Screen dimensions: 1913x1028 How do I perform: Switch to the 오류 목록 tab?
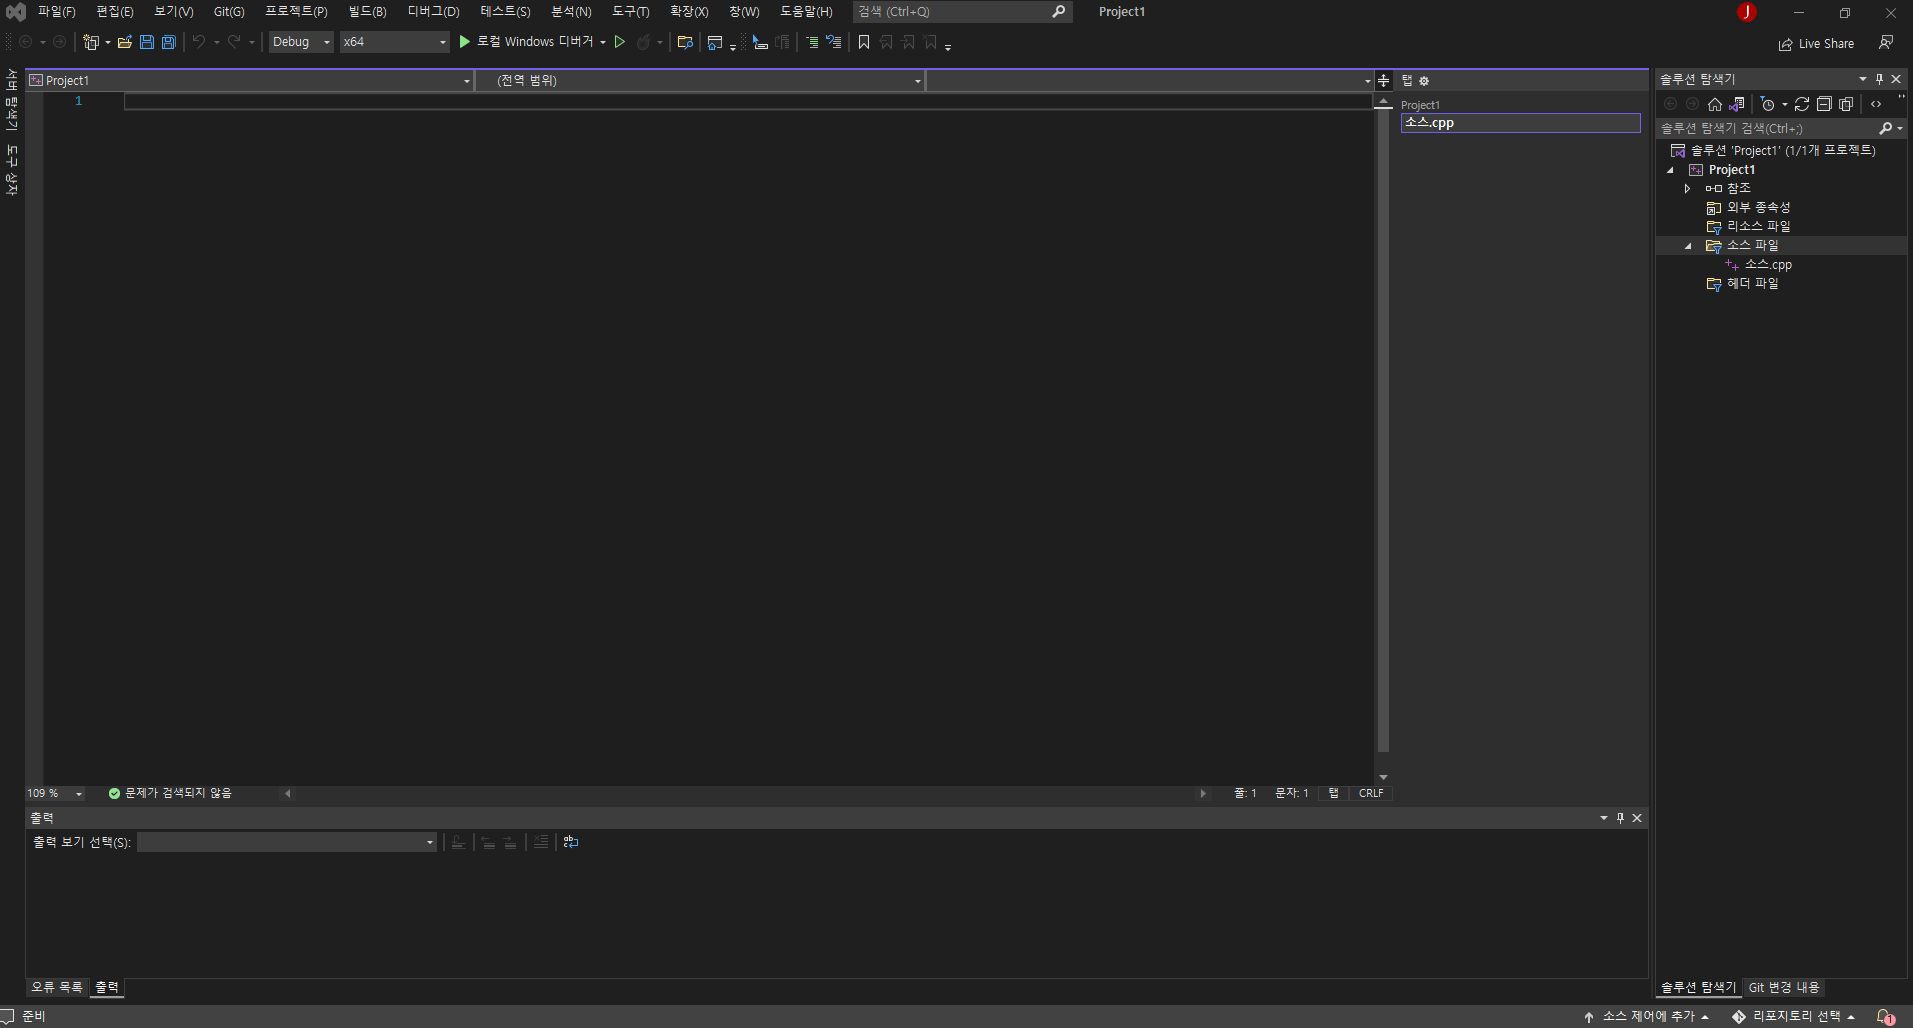coord(57,987)
